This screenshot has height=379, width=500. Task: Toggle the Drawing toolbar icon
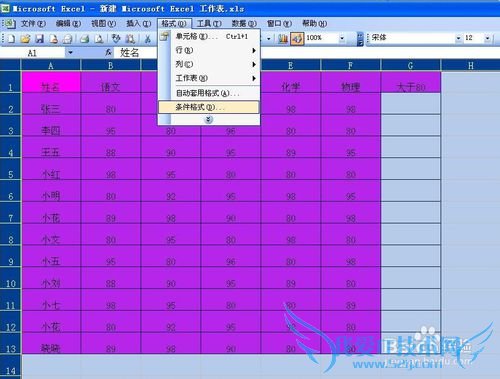point(297,39)
